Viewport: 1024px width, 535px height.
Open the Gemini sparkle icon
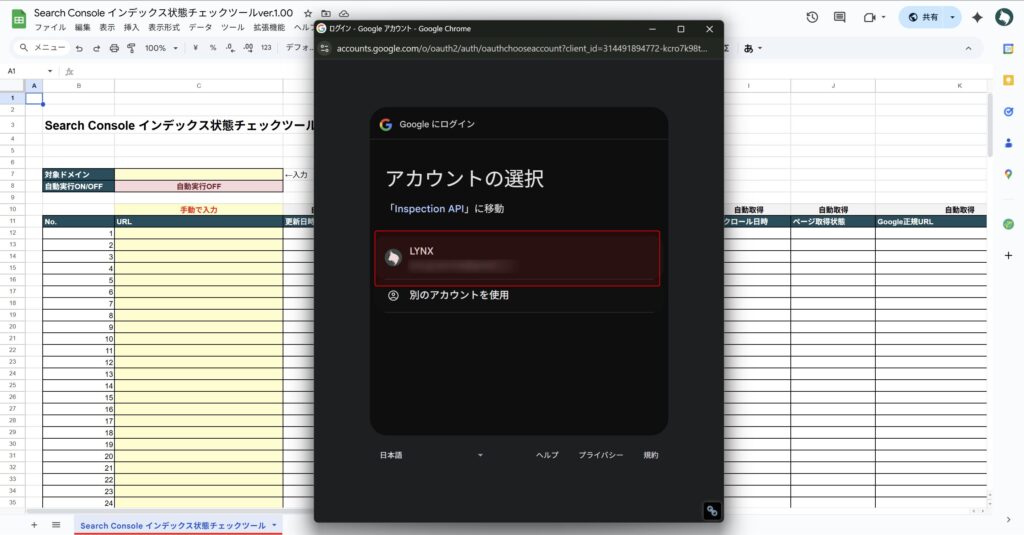(x=977, y=17)
